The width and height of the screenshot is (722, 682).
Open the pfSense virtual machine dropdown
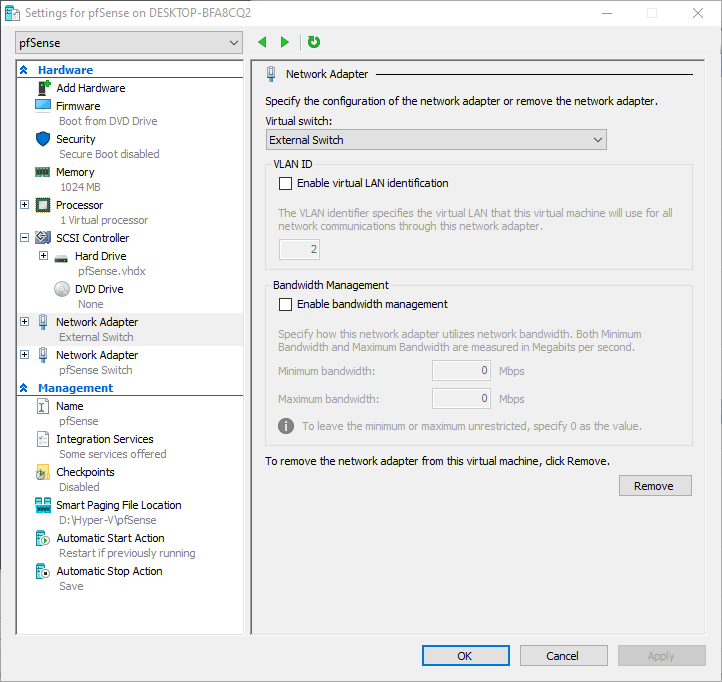tap(129, 42)
